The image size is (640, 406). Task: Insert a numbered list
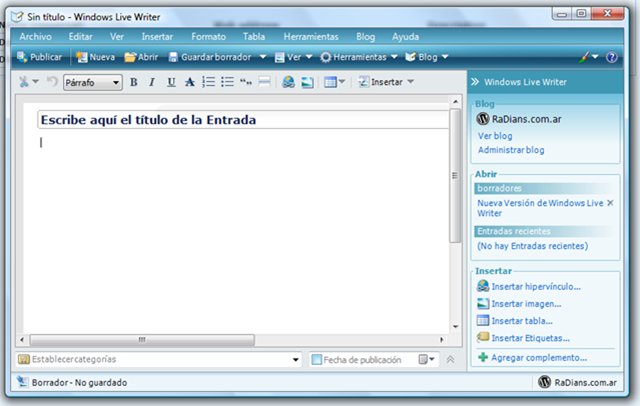[x=209, y=83]
